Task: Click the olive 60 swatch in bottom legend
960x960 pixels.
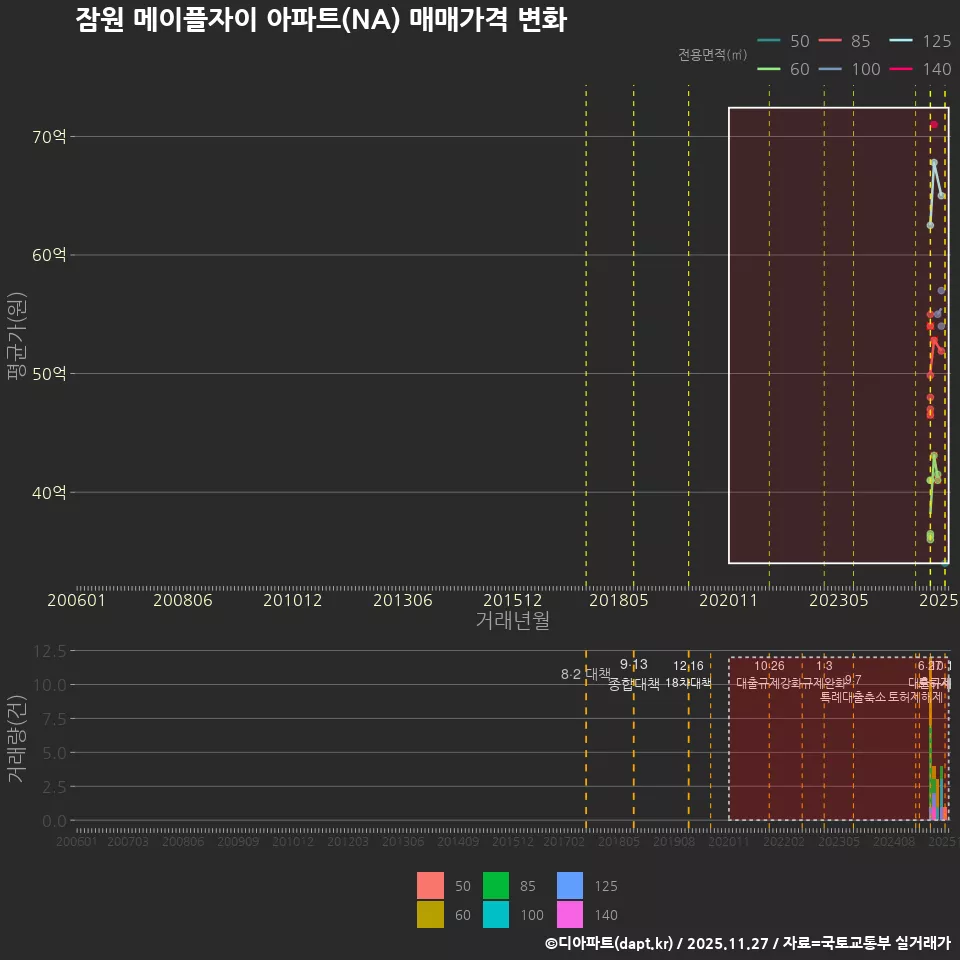Action: [430, 915]
